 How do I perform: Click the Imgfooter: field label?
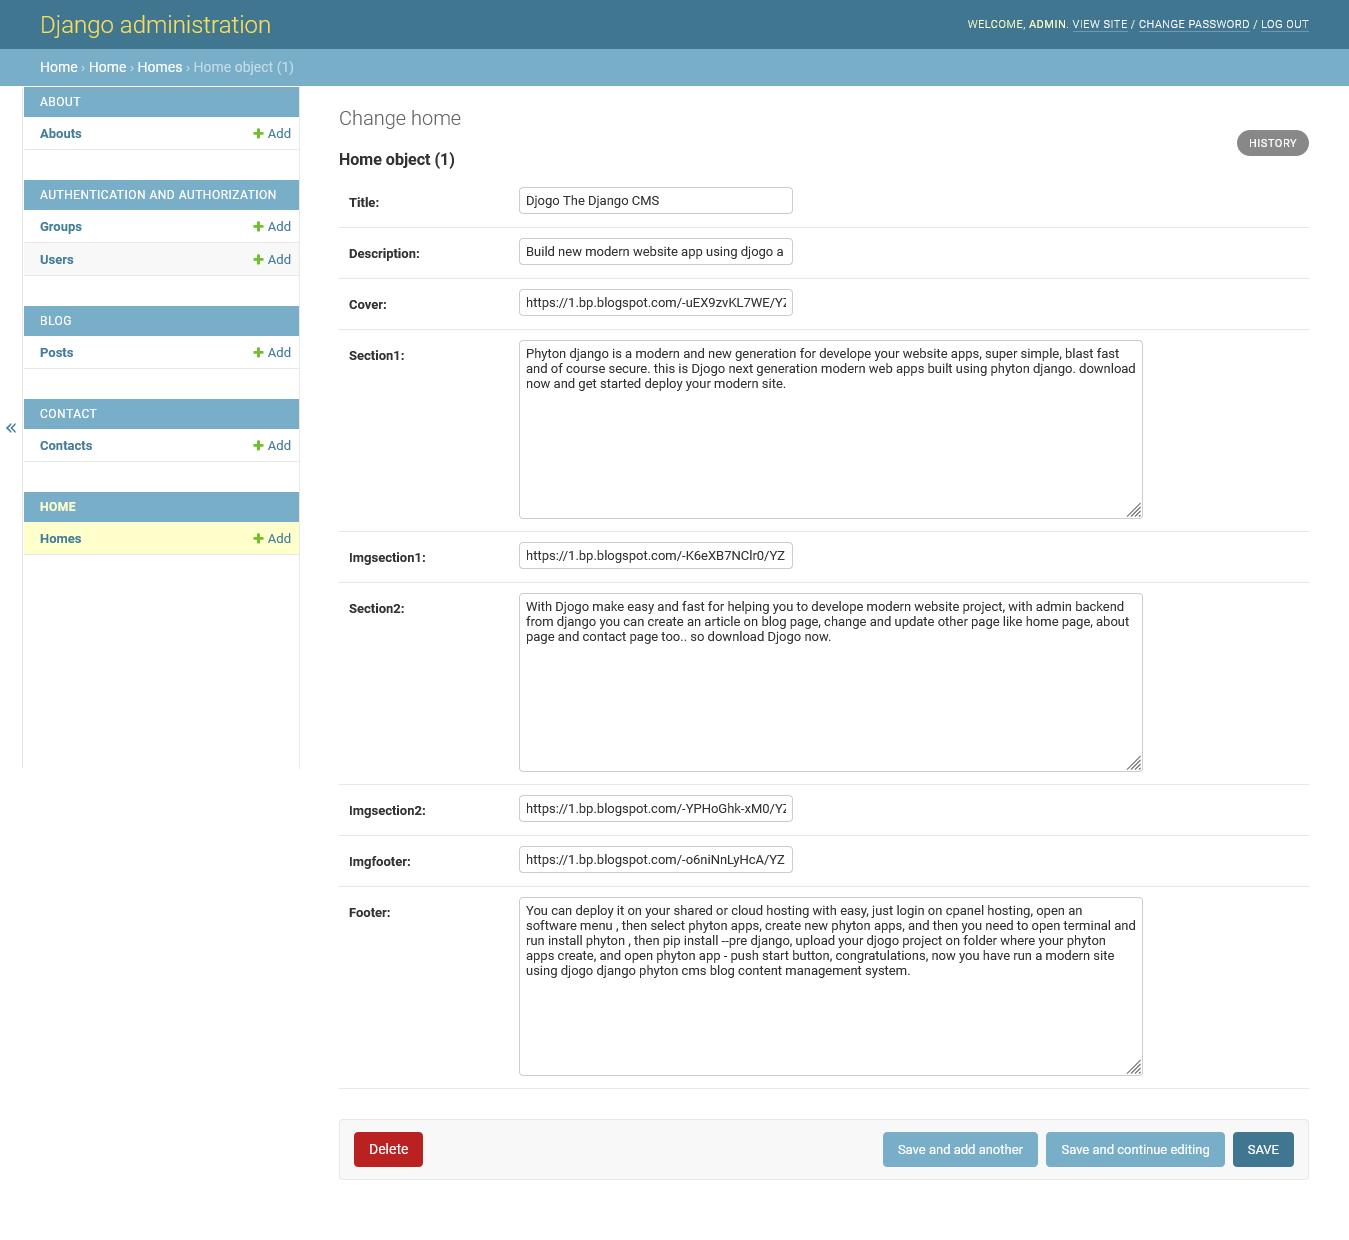point(380,861)
